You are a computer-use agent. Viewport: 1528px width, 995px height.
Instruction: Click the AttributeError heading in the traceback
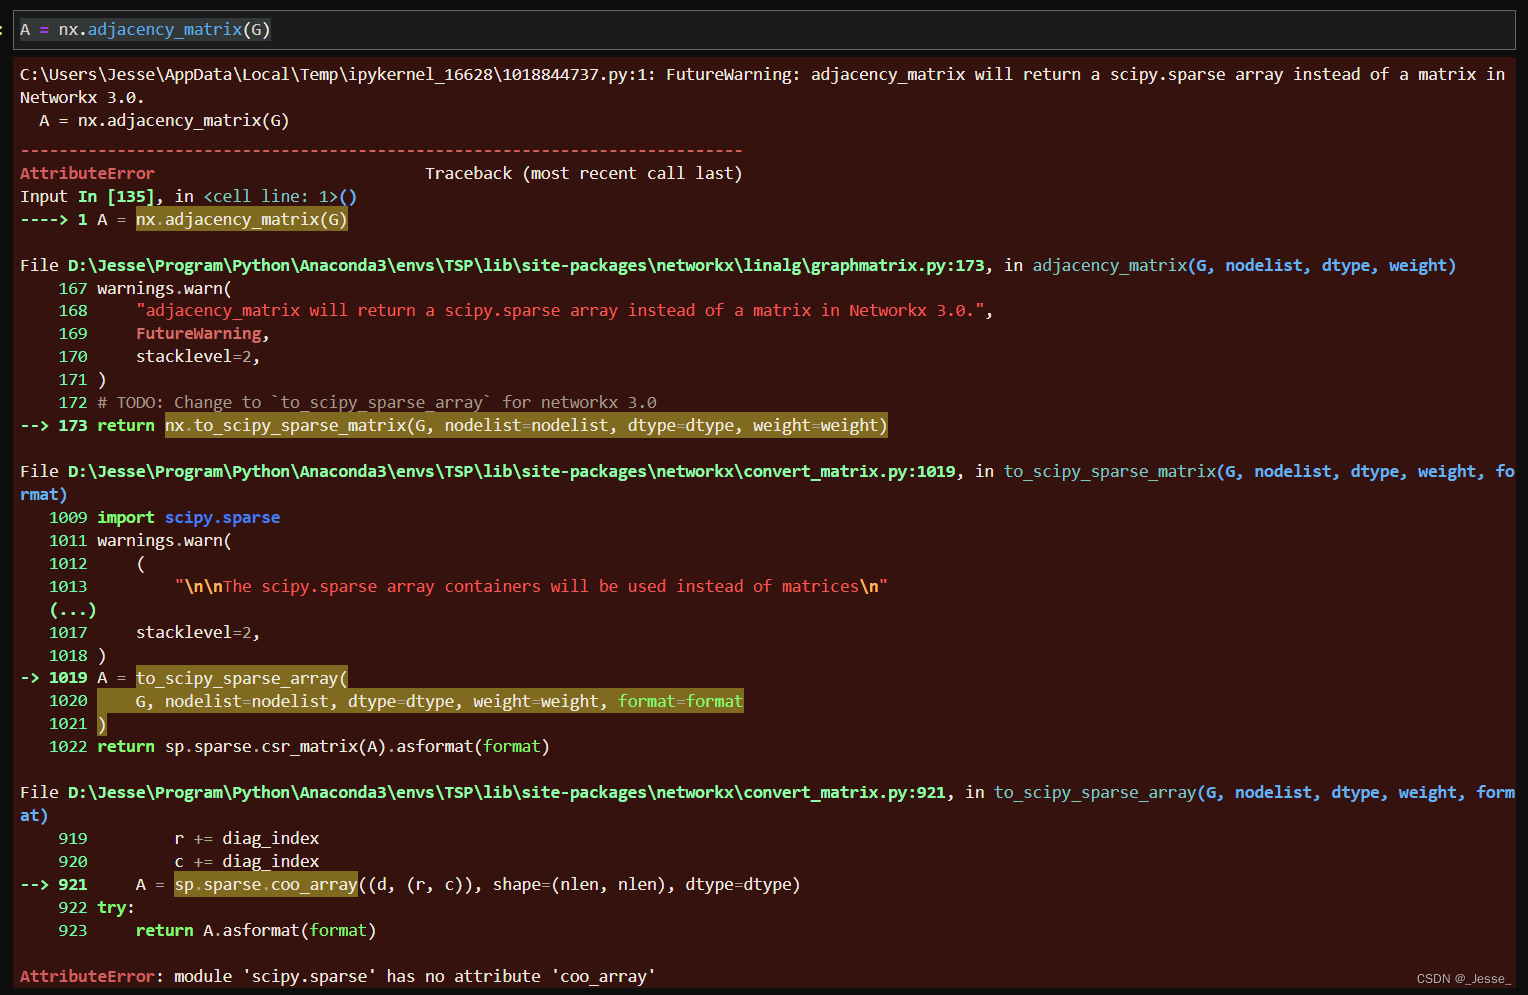[x=87, y=173]
